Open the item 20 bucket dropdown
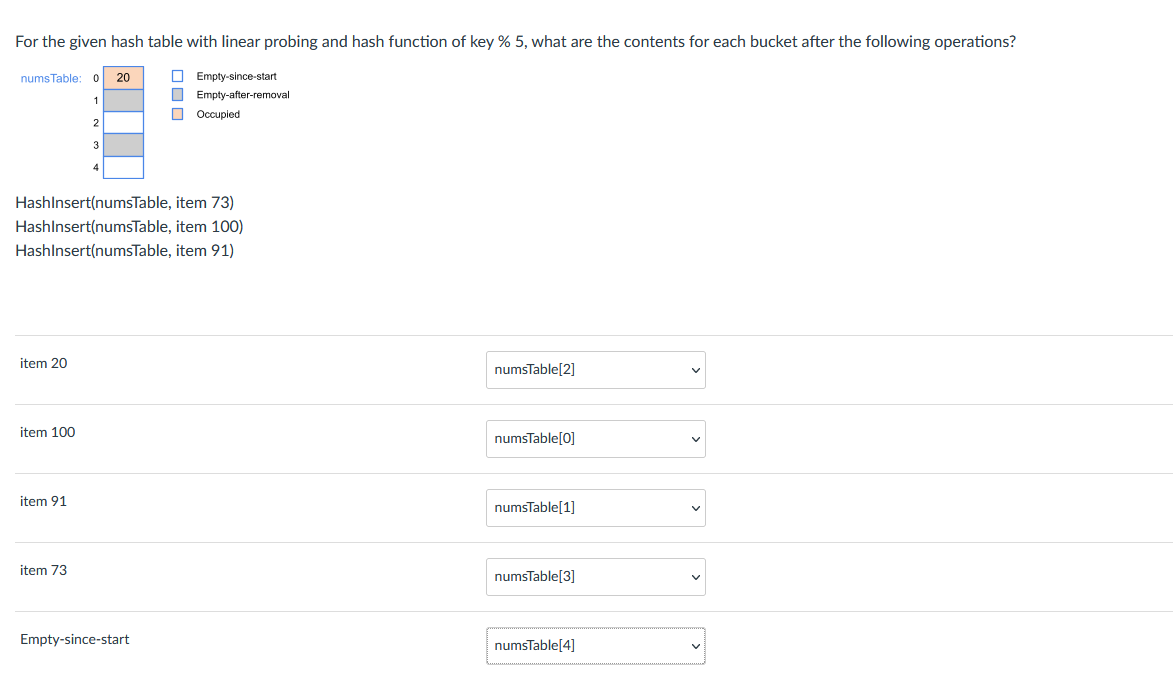This screenshot has width=1173, height=685. coord(595,370)
